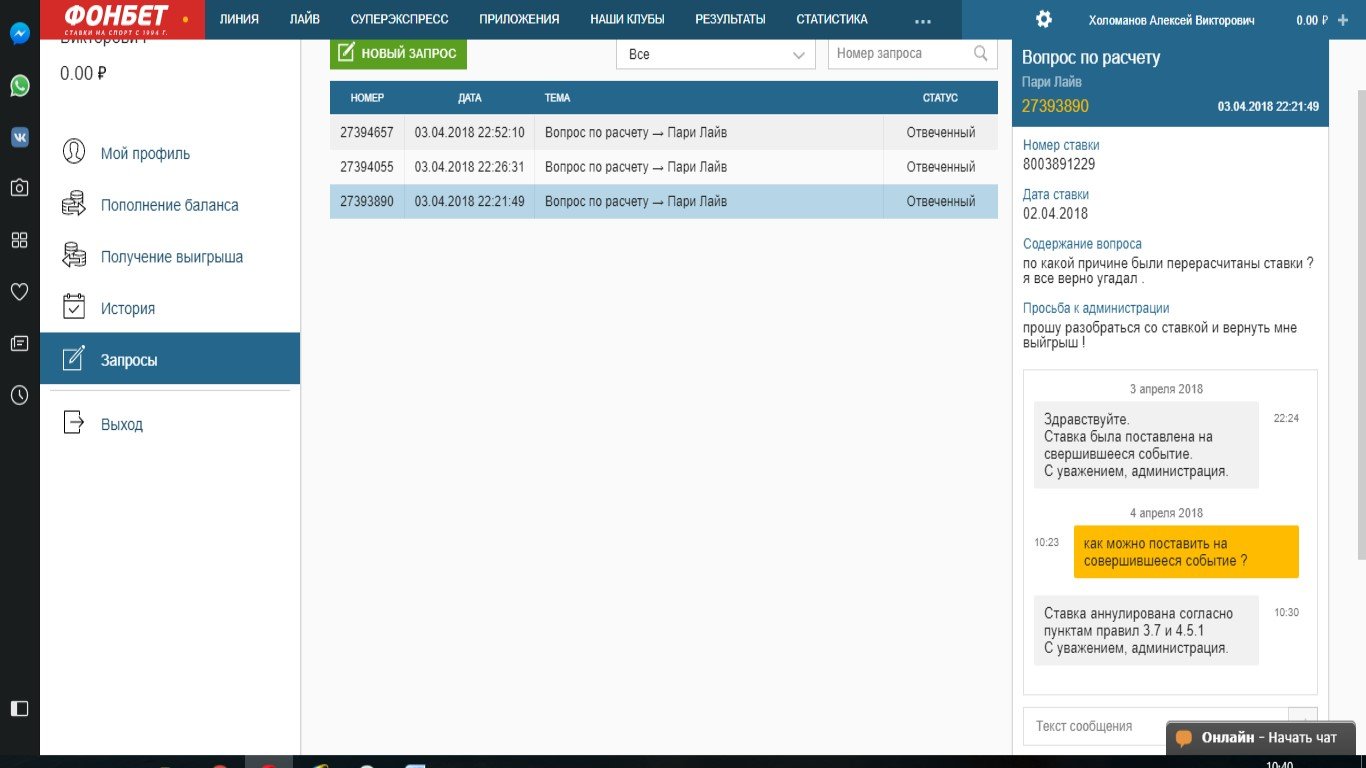Open Bookmarks heart icon in sidebar
This screenshot has width=1366, height=768.
coord(19,292)
